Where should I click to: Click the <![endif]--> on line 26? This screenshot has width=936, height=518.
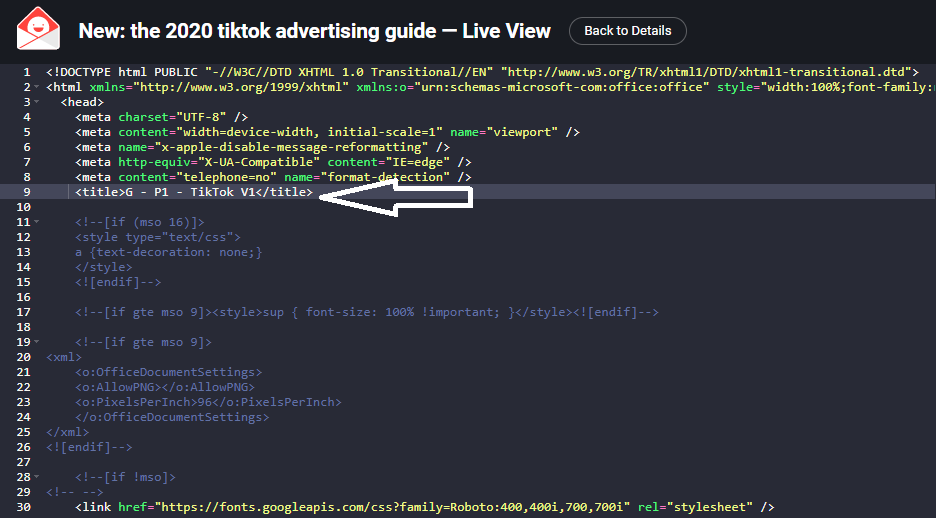tap(89, 447)
